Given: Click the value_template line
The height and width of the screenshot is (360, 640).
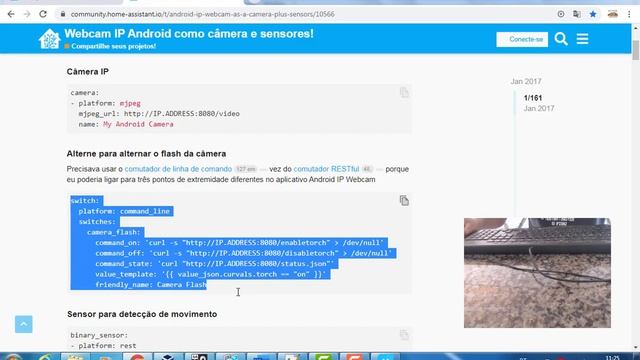Looking at the screenshot, I should (x=210, y=275).
